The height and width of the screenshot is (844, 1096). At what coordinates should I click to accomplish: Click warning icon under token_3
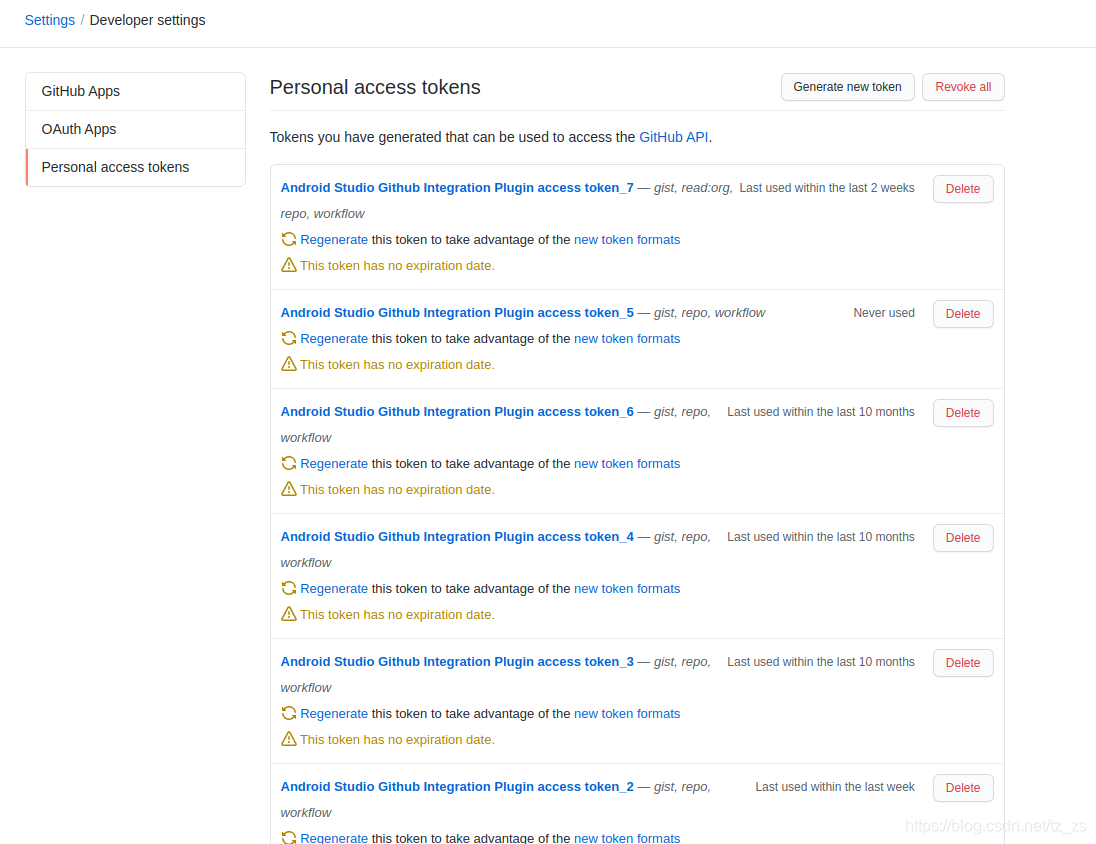click(x=289, y=739)
